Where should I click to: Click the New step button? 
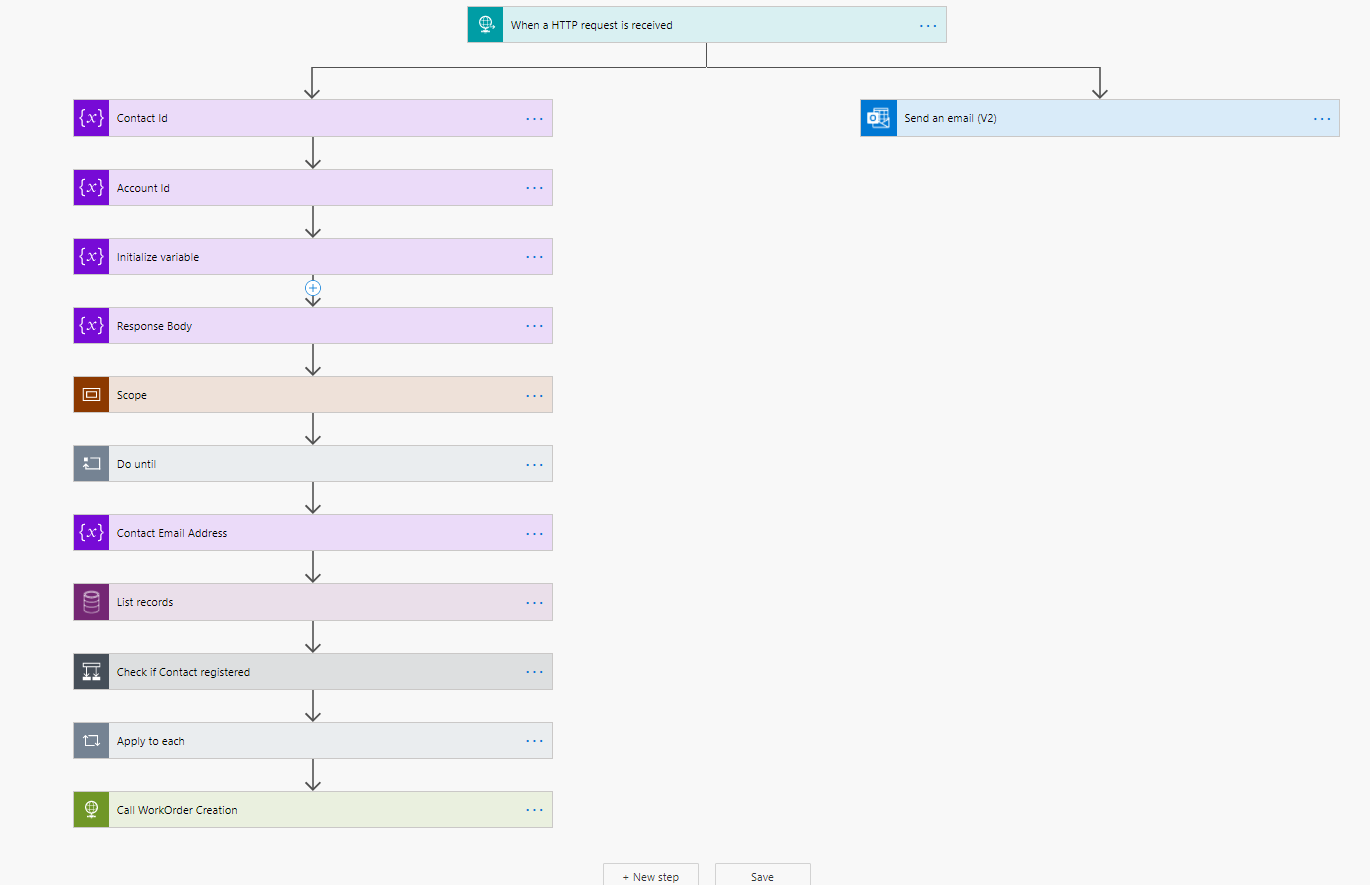point(651,876)
